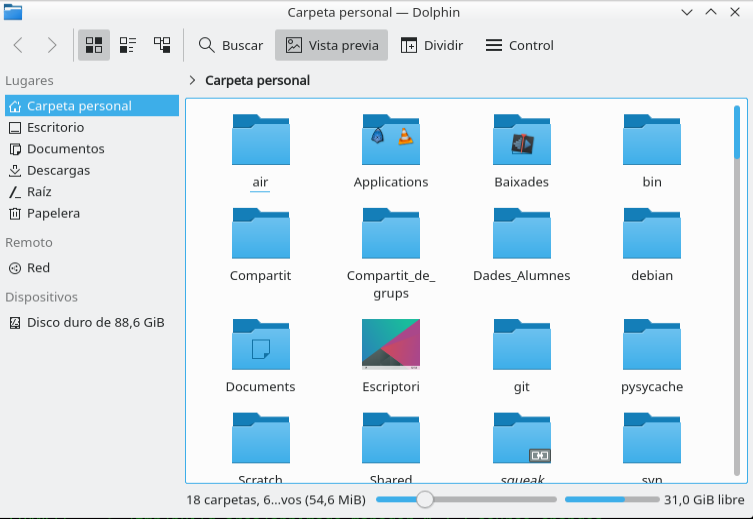Open the Control hamburger menu

(520, 45)
